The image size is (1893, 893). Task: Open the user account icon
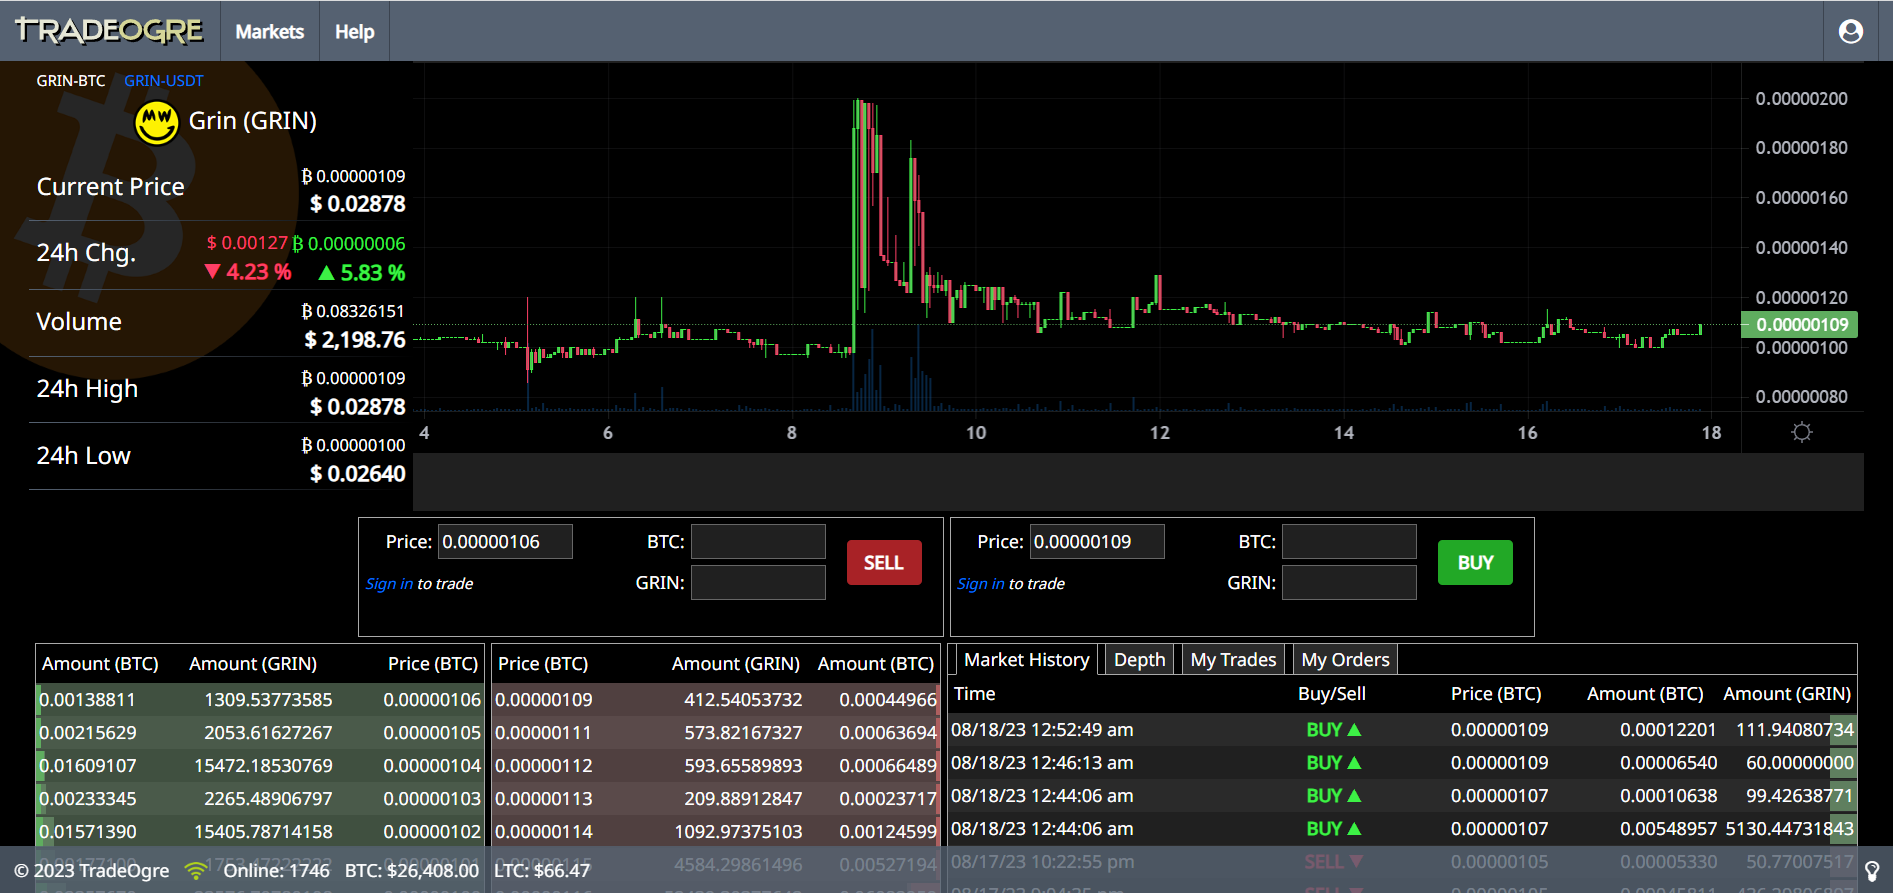point(1850,32)
